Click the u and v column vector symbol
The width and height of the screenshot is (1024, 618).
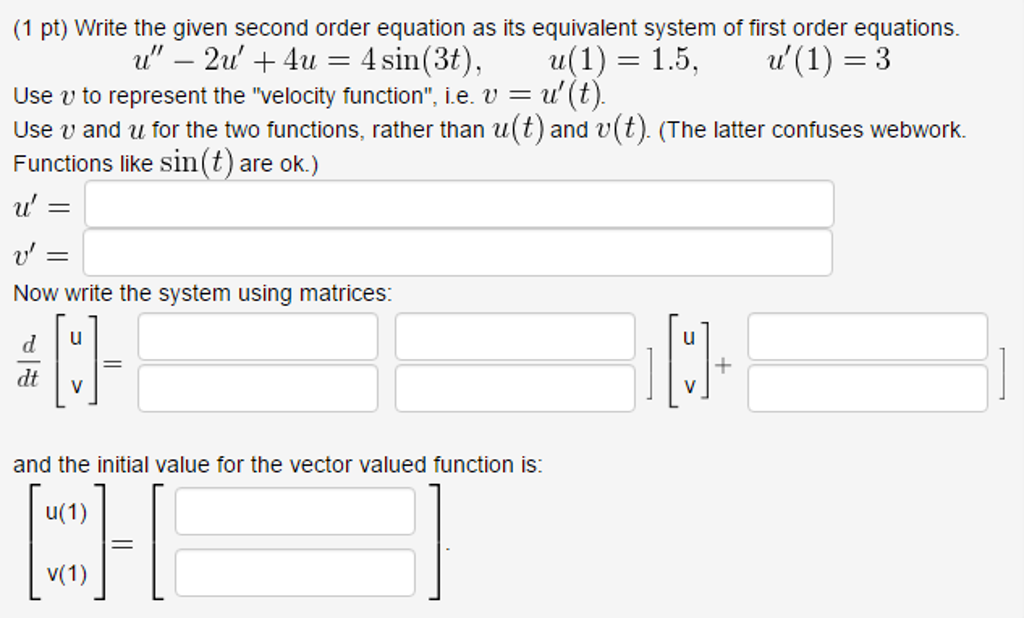click(x=75, y=362)
